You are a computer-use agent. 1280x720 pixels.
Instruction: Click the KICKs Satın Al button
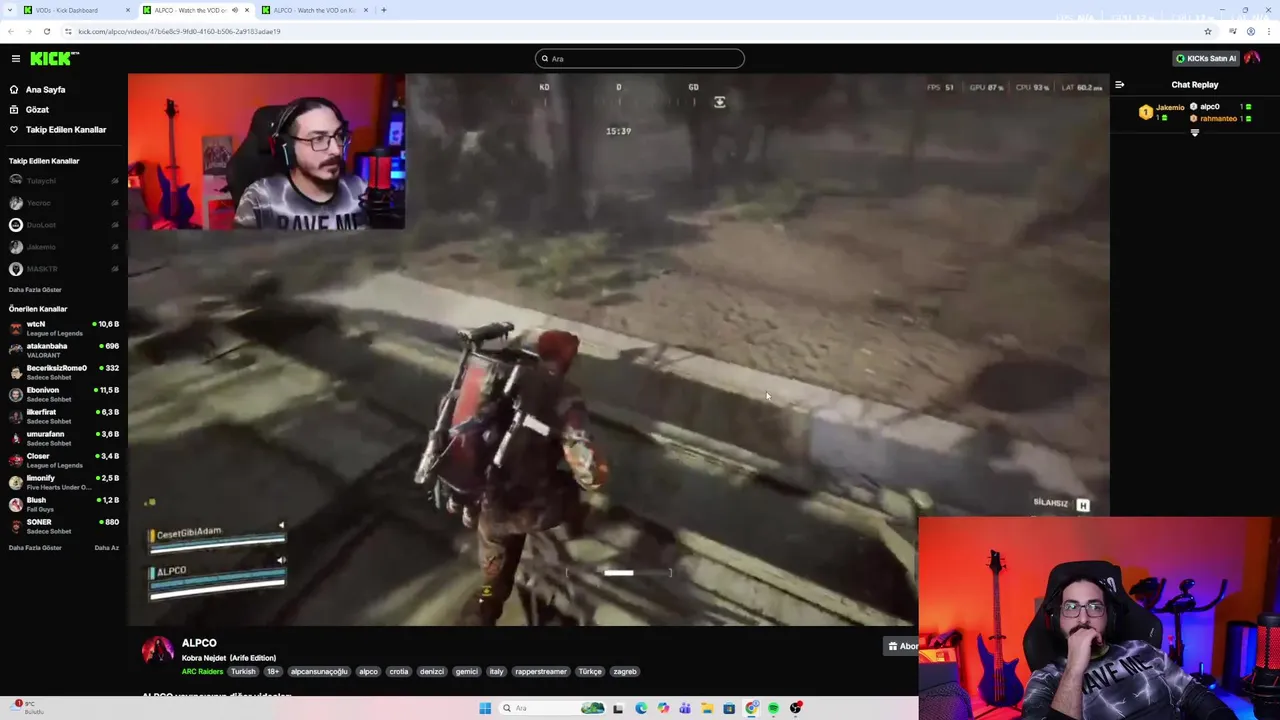[1205, 58]
